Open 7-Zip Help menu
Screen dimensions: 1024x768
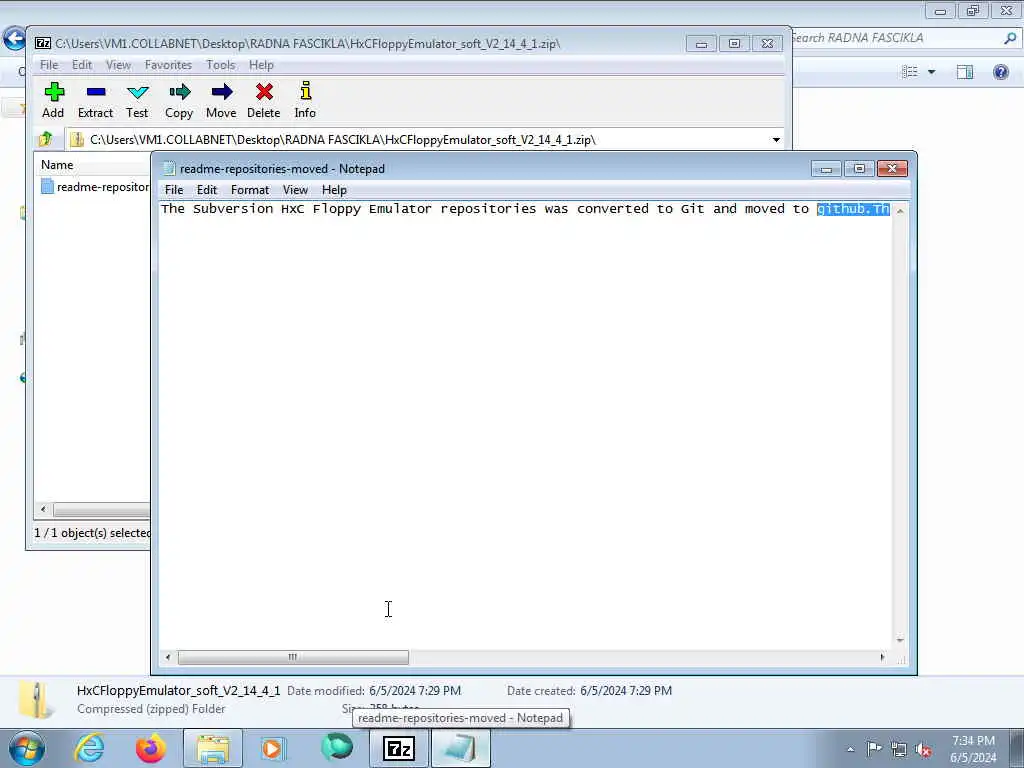point(261,65)
